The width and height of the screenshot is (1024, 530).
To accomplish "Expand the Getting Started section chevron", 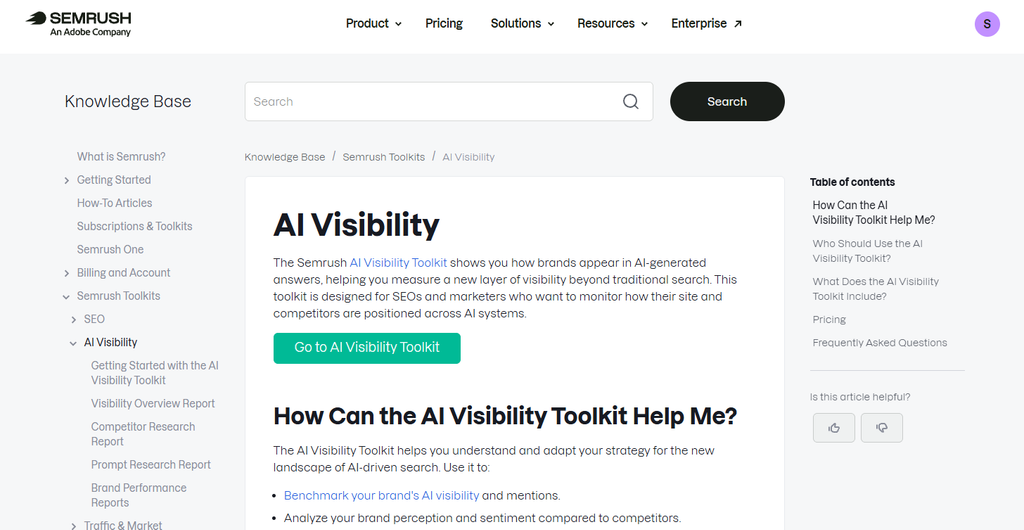I will [x=67, y=180].
